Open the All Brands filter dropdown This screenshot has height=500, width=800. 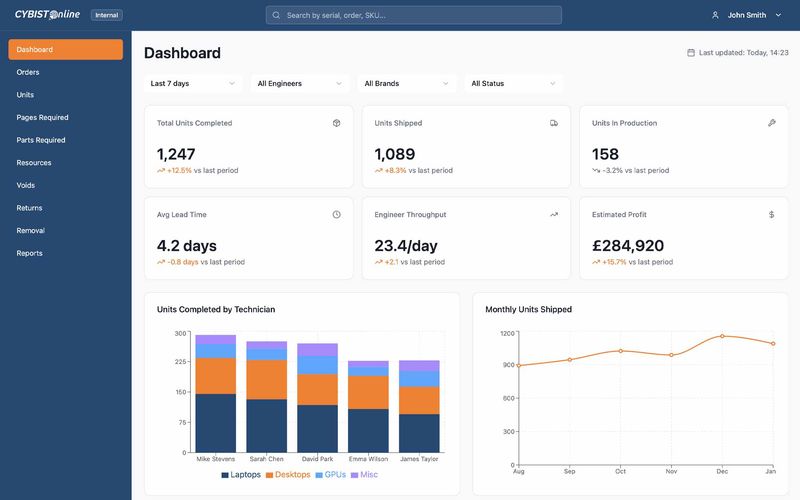[x=407, y=84]
